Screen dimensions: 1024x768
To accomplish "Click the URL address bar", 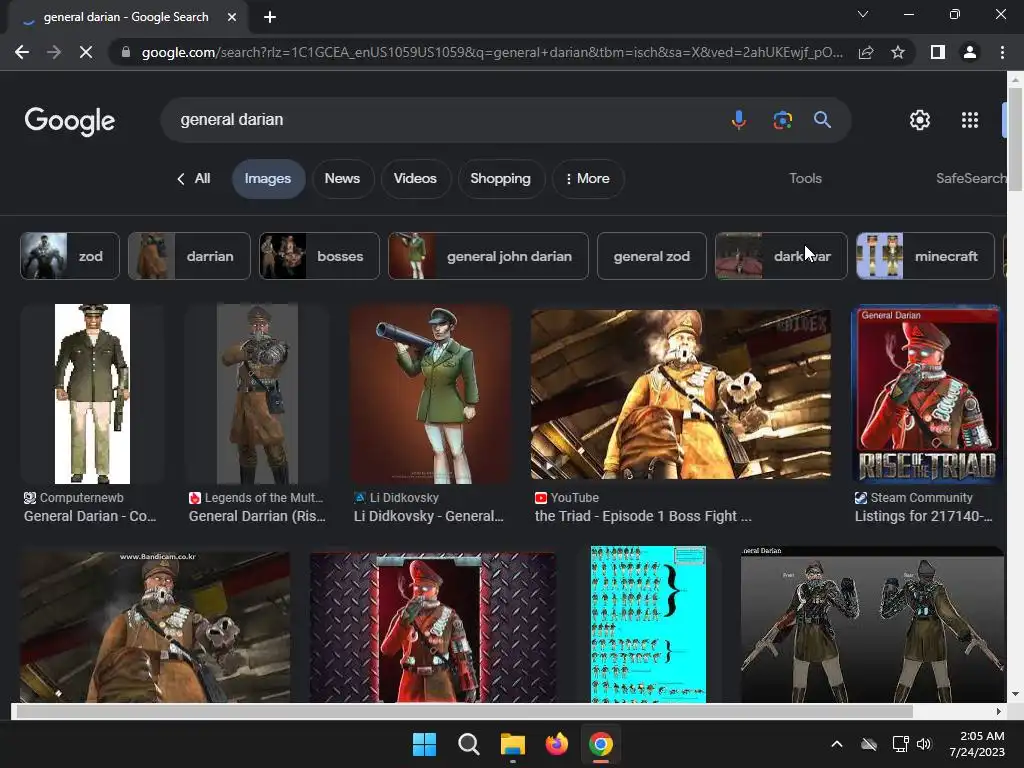I will coord(492,52).
